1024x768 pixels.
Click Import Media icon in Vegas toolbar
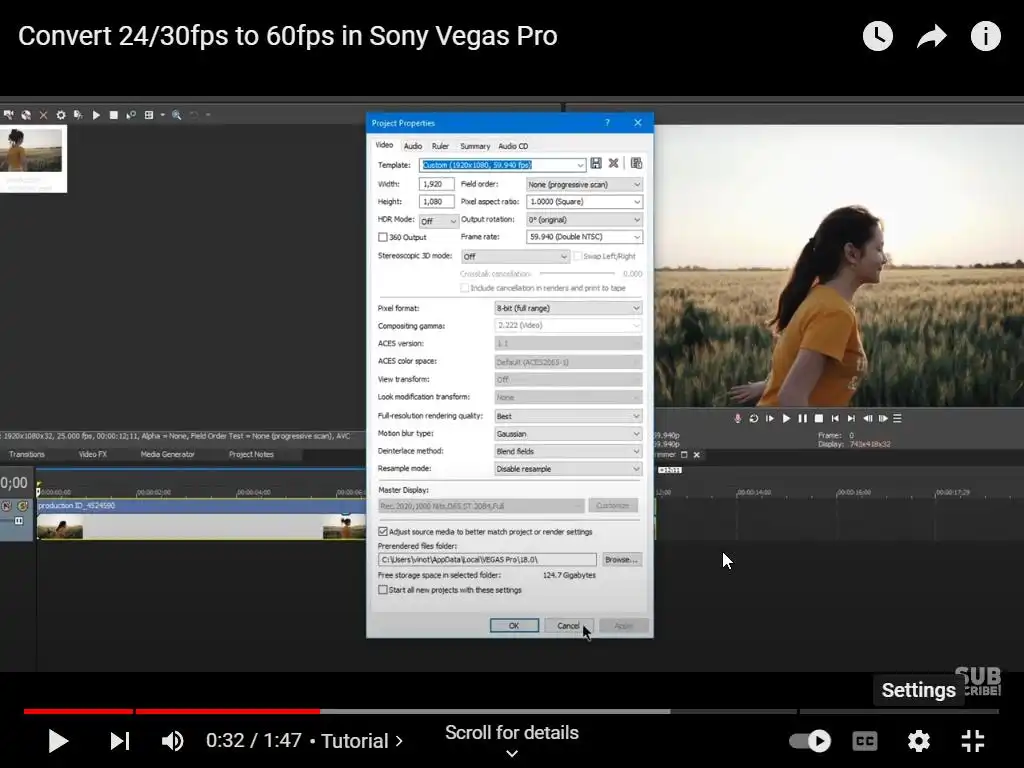pyautogui.click(x=8, y=115)
